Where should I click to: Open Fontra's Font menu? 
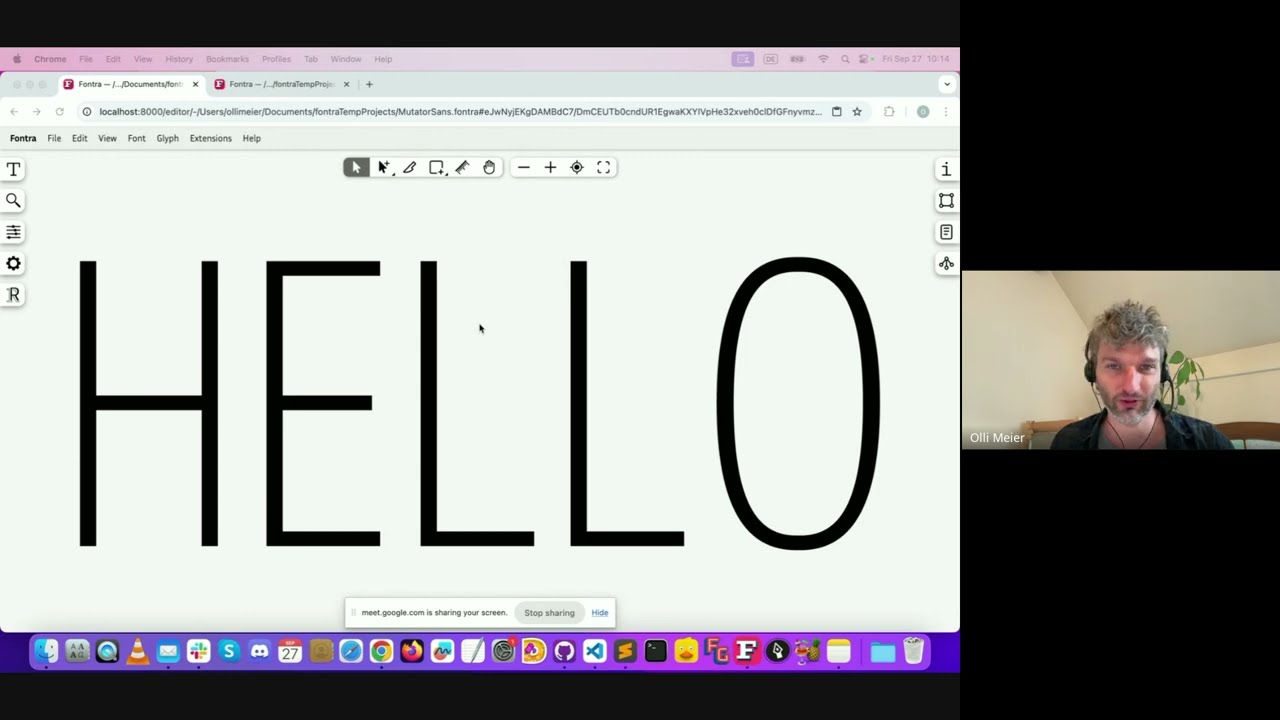coord(136,138)
